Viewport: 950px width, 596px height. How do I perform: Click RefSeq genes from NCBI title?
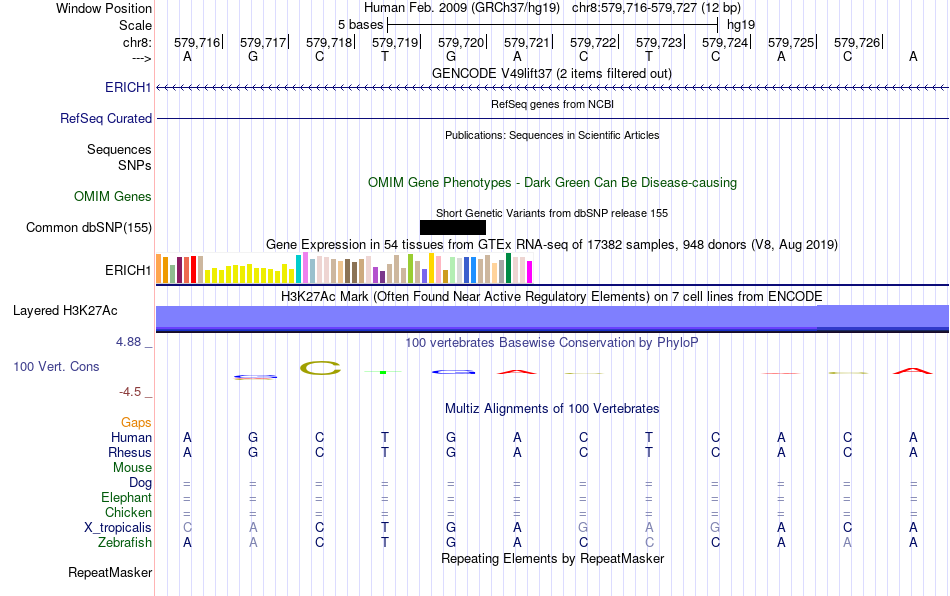click(553, 104)
